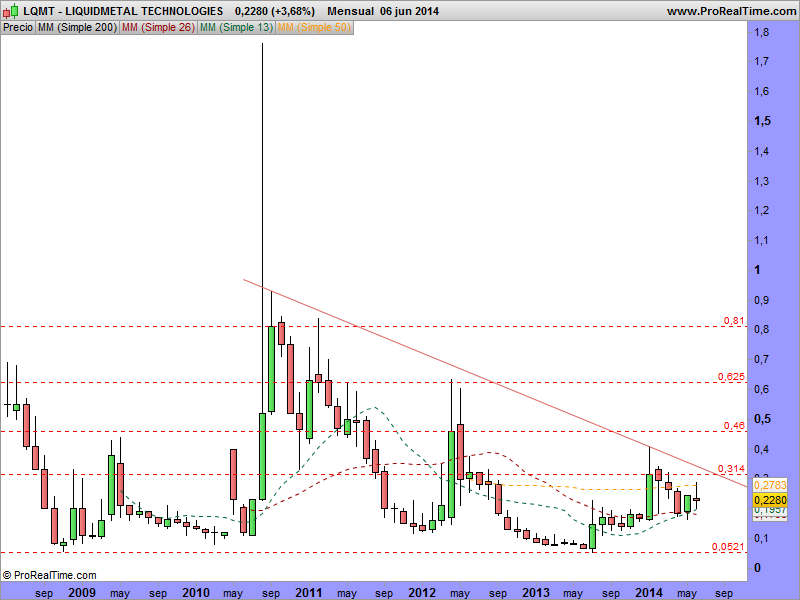Click the 2013 year label on time axis
Screen dimensions: 800x600
[x=536, y=593]
